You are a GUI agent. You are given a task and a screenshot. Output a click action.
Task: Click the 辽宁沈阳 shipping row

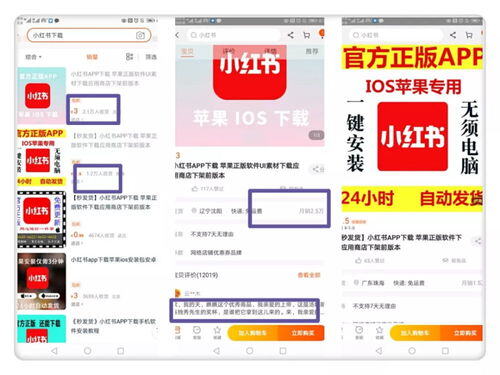[249, 211]
